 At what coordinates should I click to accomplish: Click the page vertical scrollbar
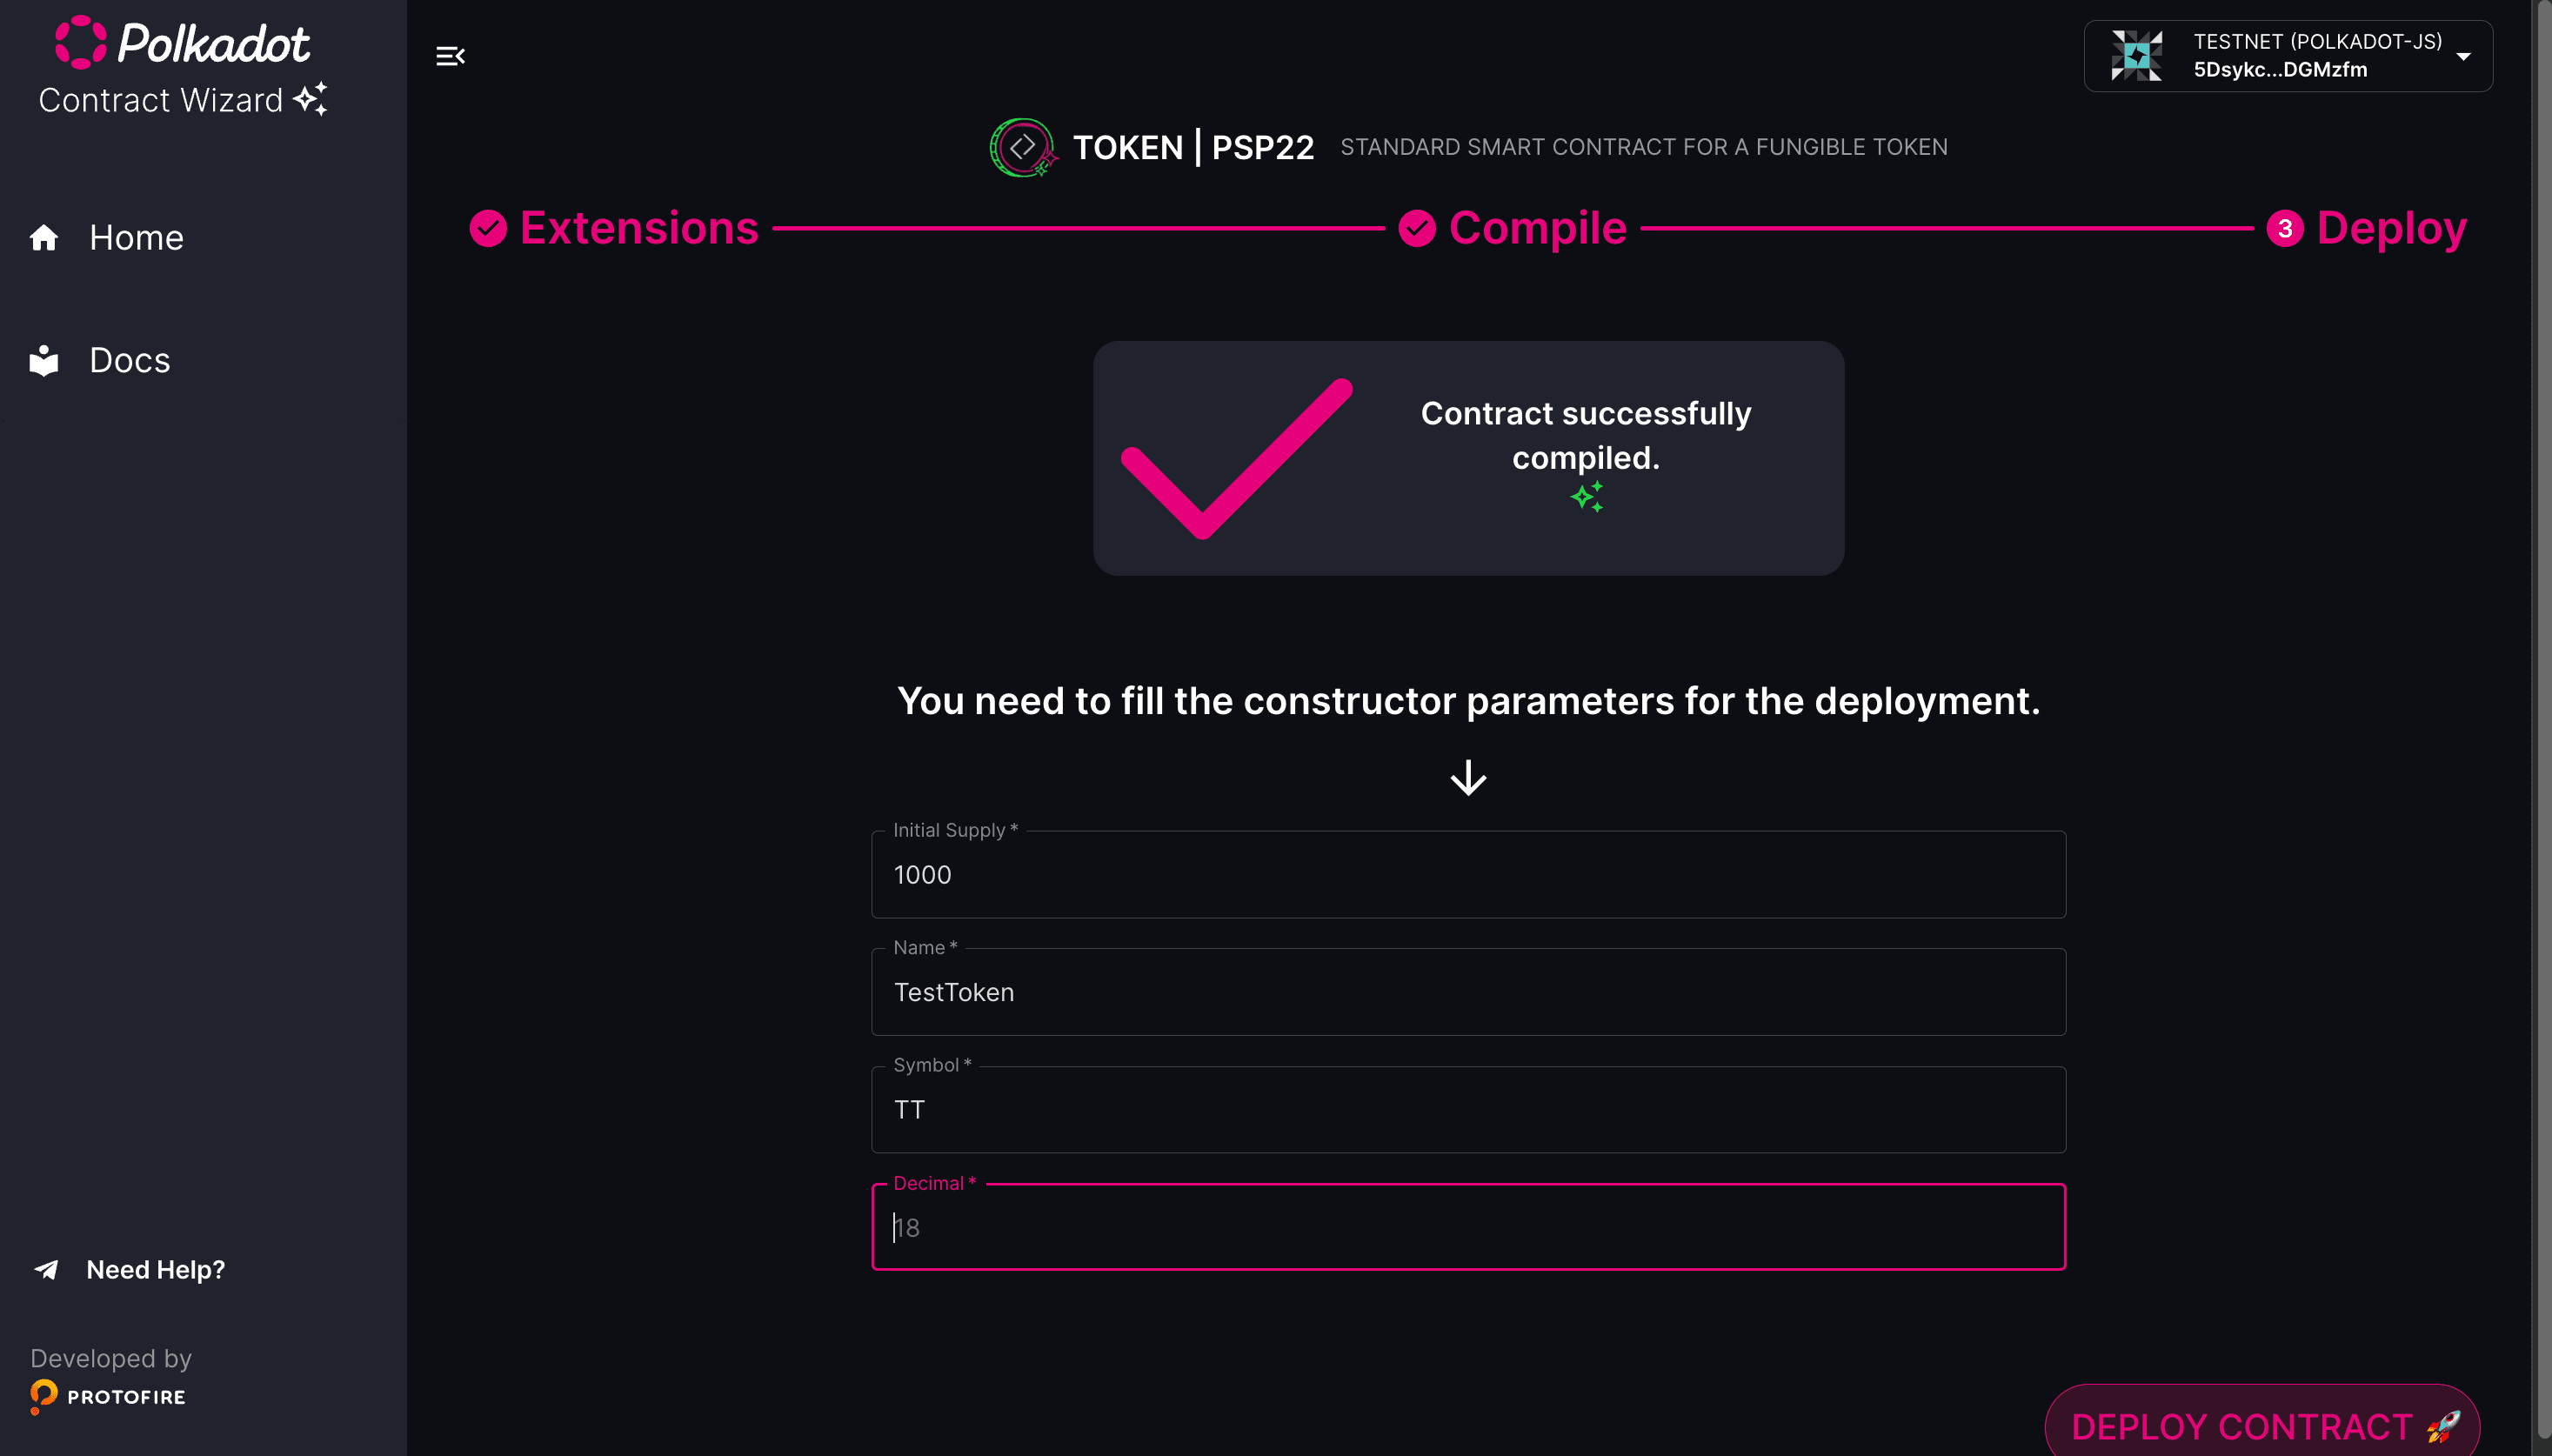[2542, 700]
